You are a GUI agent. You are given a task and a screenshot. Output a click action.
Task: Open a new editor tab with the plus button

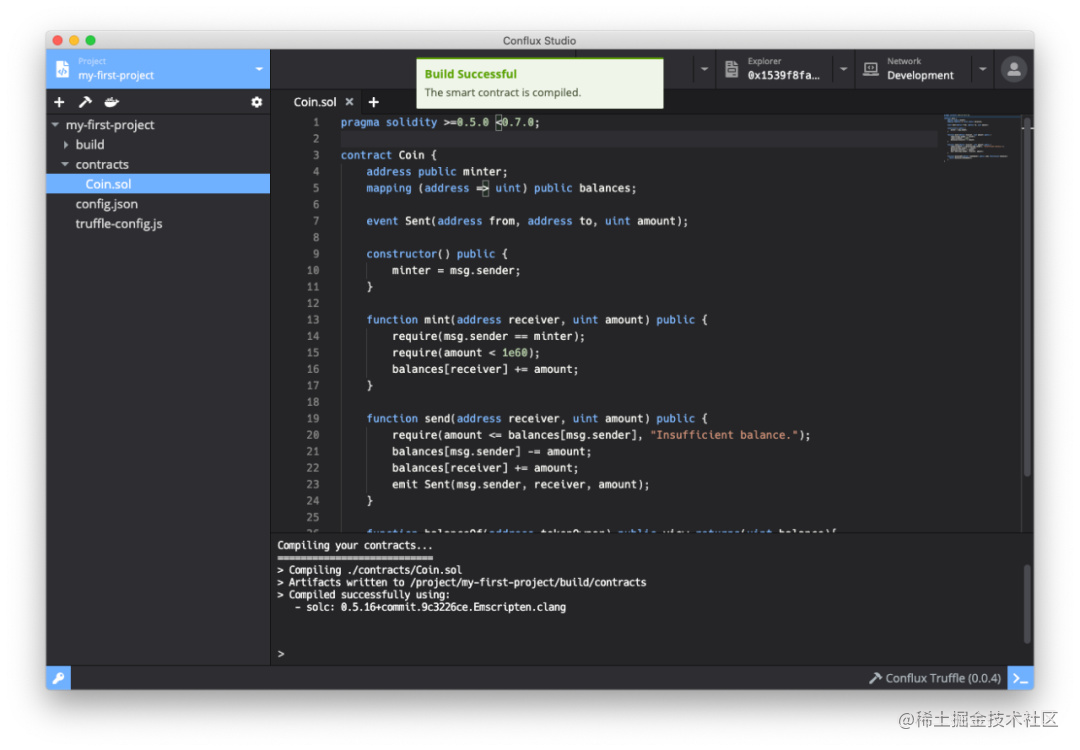(374, 101)
